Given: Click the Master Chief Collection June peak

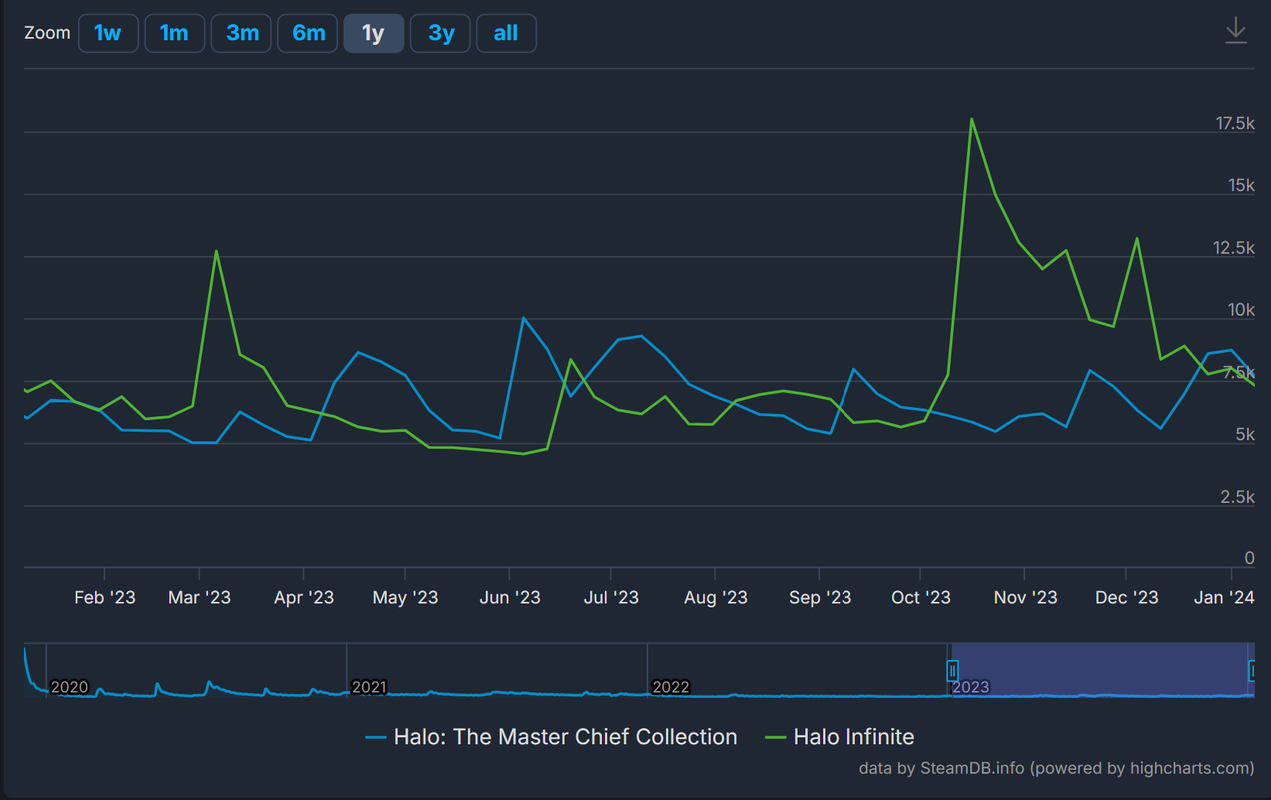Looking at the screenshot, I should click(x=523, y=318).
